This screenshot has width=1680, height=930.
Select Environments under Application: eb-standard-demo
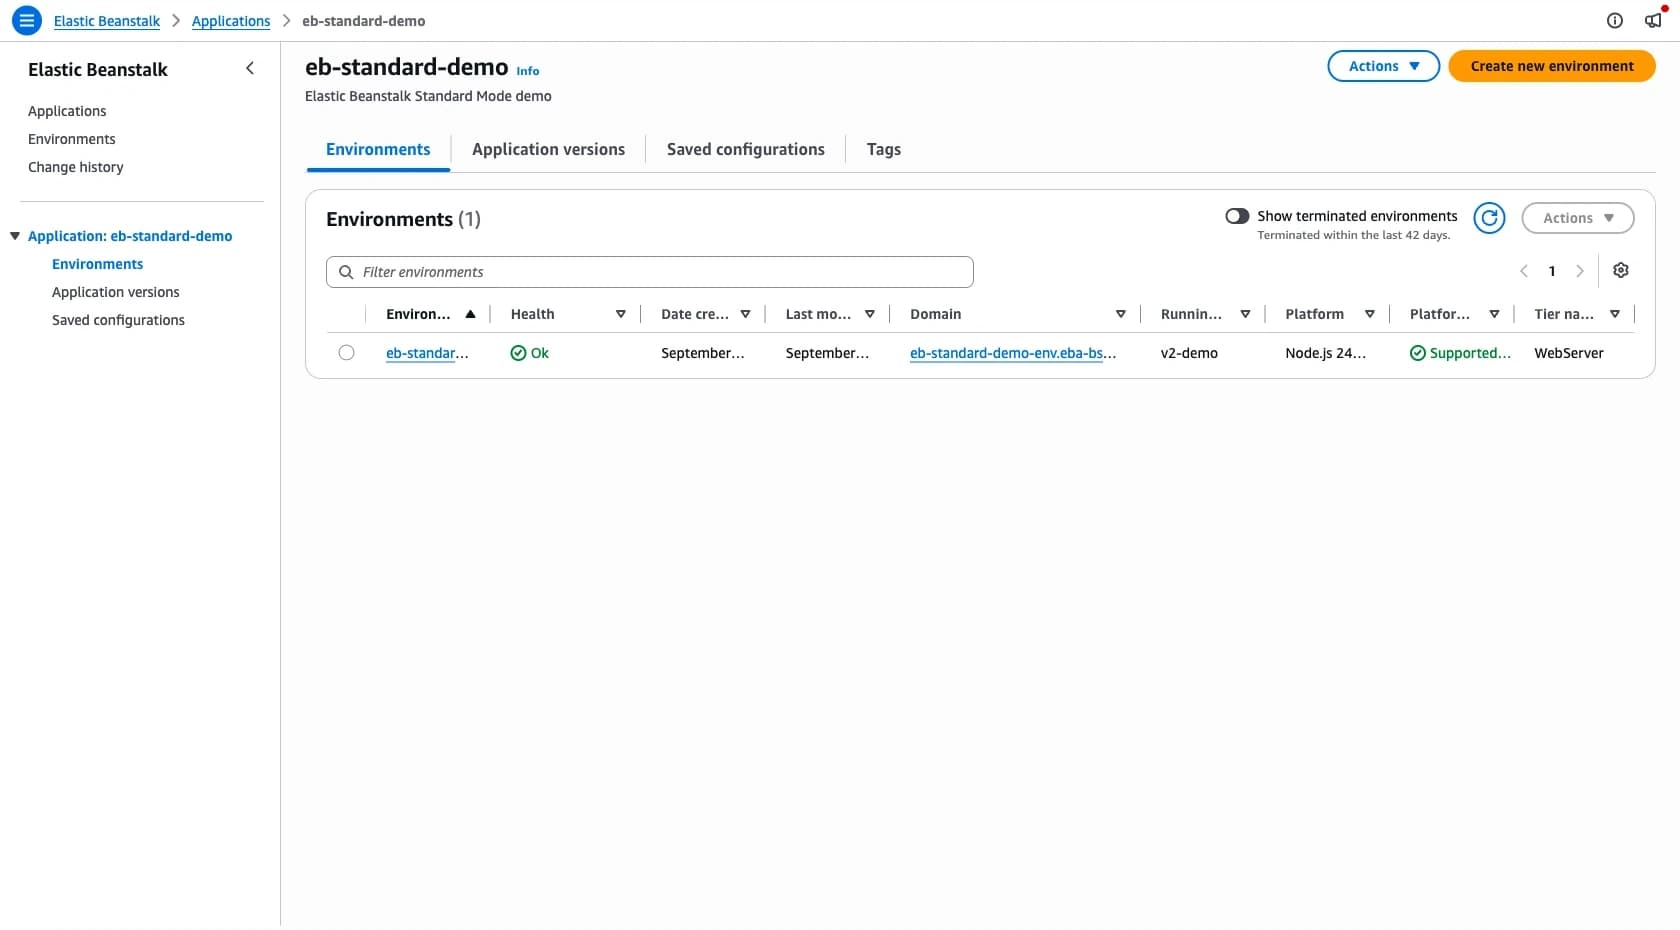click(x=98, y=264)
